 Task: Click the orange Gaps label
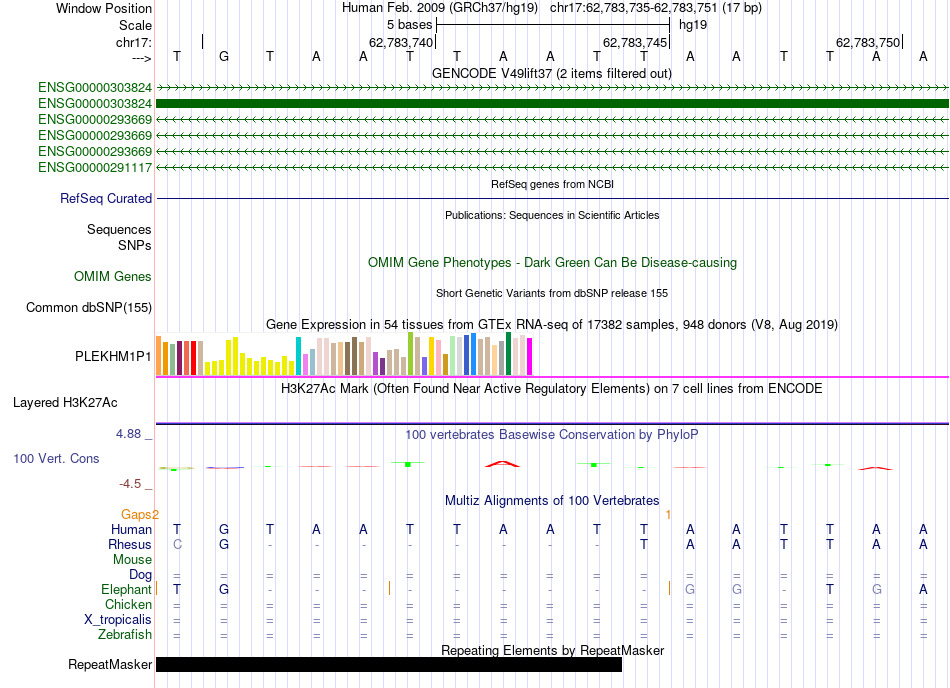pyautogui.click(x=136, y=514)
